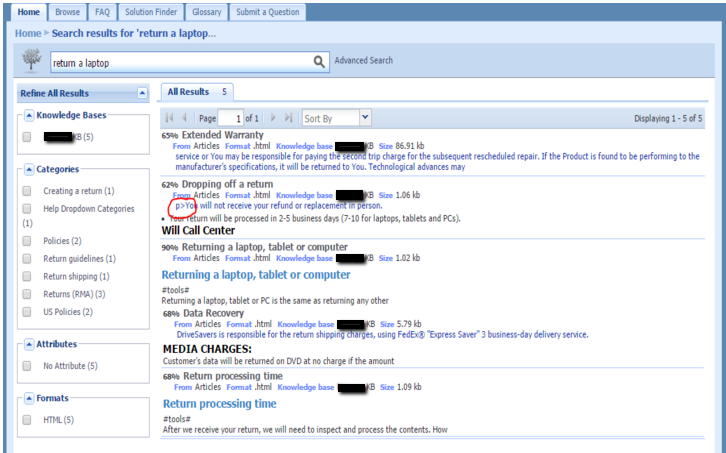Click the search query text field

[178, 62]
